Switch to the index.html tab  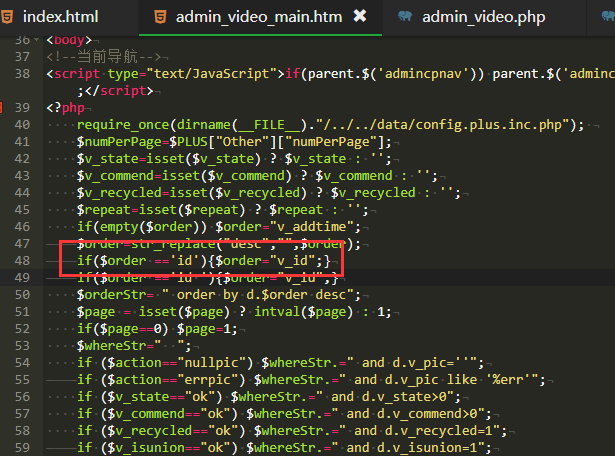[62, 17]
